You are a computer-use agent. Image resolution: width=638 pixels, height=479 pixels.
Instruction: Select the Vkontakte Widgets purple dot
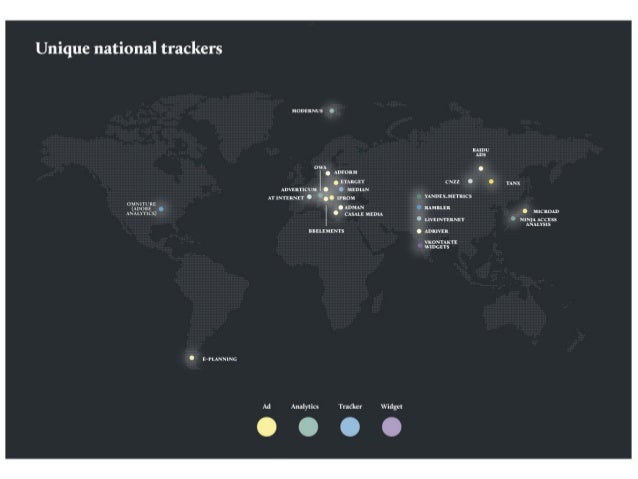click(420, 245)
